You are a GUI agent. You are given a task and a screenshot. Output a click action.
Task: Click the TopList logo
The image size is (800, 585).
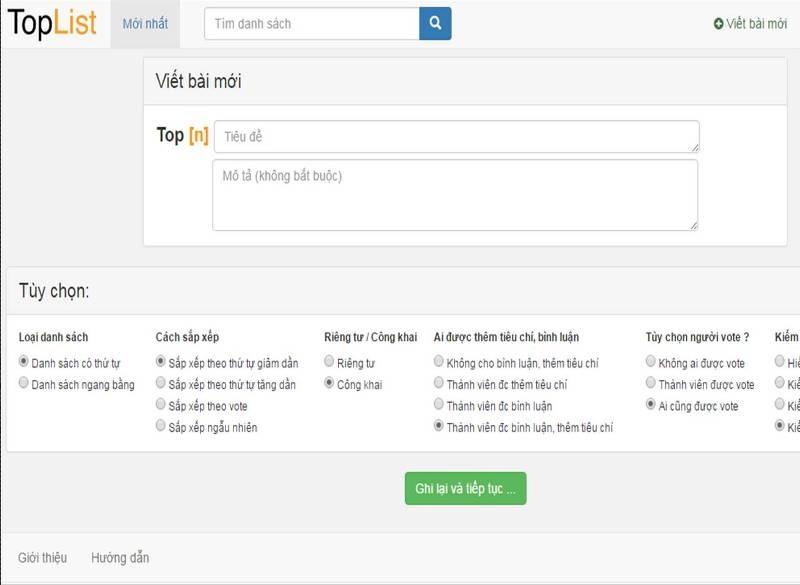[52, 23]
